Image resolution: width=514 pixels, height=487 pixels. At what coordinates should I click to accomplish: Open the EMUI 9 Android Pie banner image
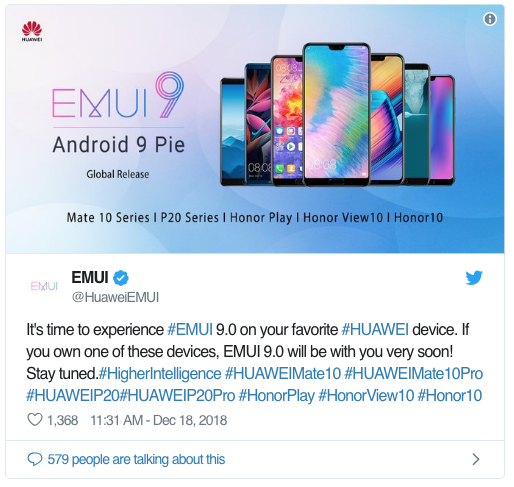(255, 129)
